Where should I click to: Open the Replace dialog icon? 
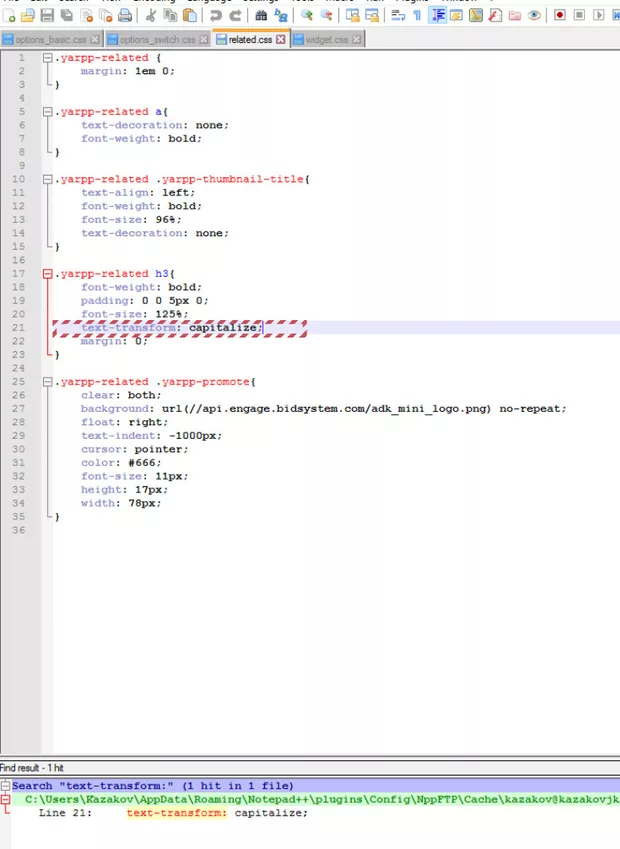coord(280,15)
